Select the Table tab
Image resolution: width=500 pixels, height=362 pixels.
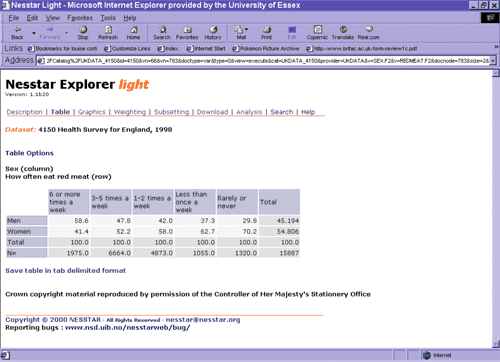pos(60,112)
